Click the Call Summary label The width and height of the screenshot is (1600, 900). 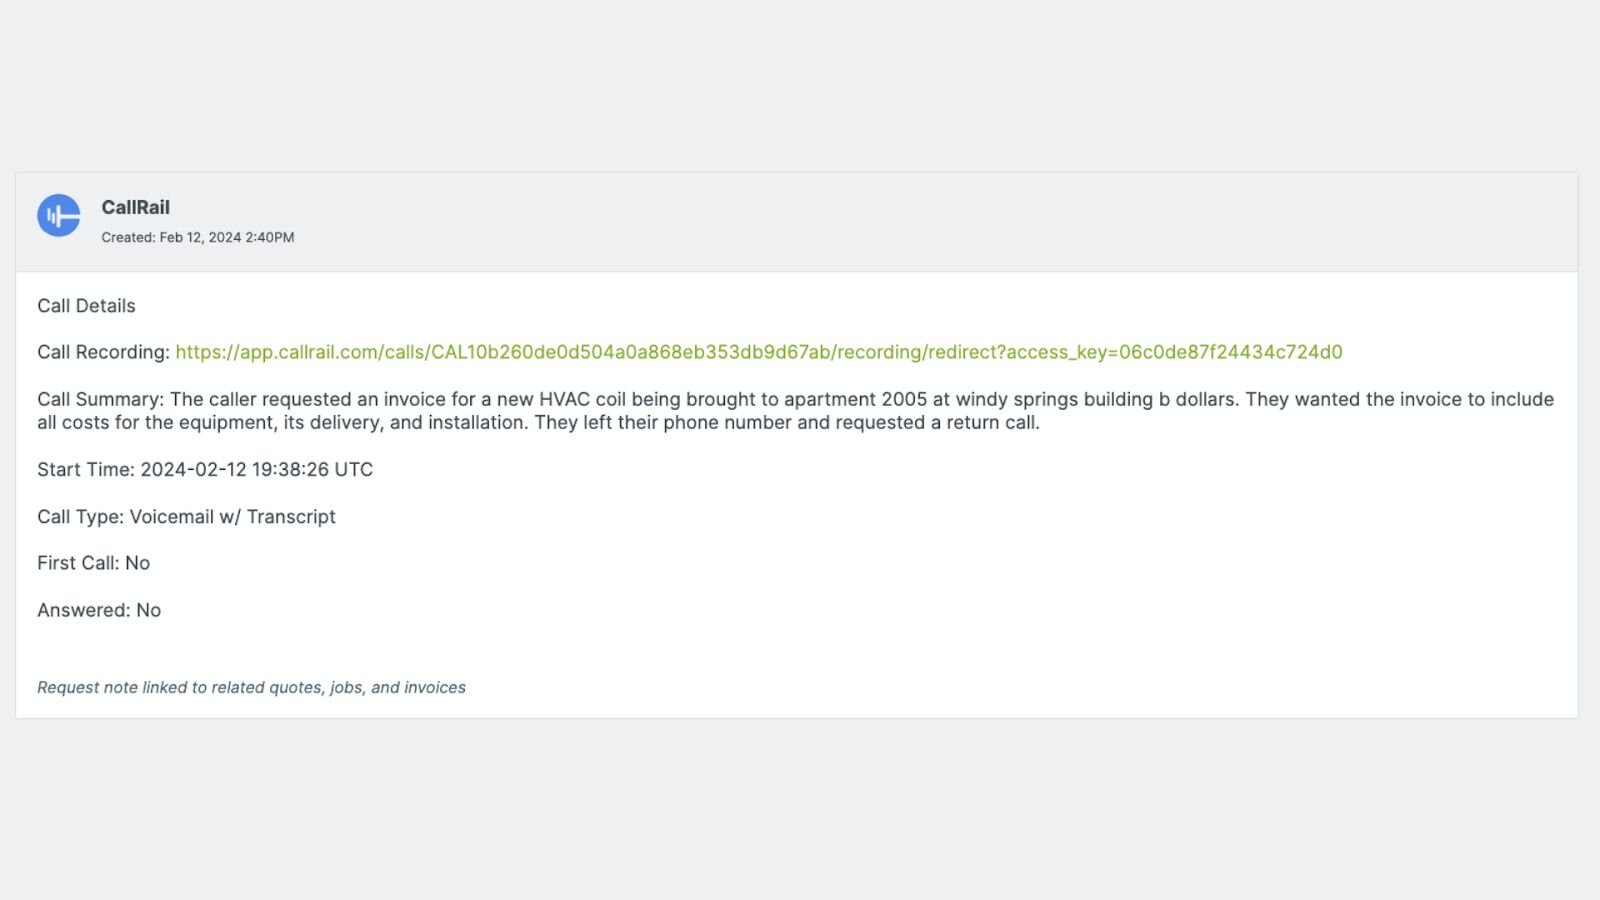tap(100, 399)
